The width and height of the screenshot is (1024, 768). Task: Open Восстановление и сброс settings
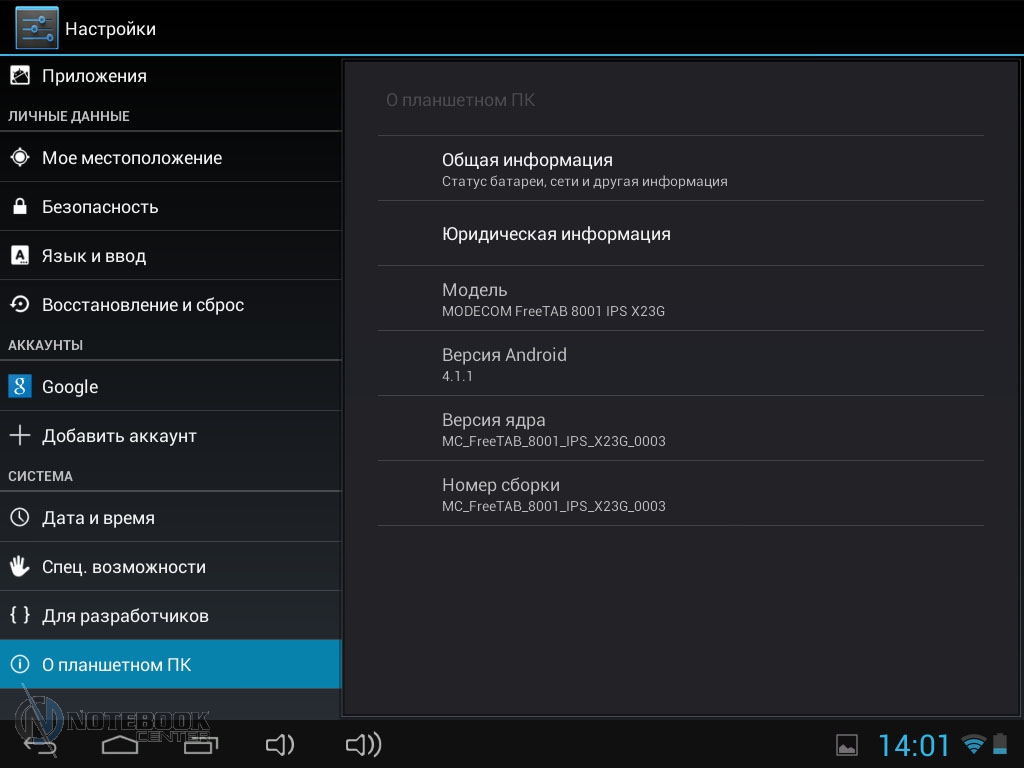pyautogui.click(x=142, y=305)
